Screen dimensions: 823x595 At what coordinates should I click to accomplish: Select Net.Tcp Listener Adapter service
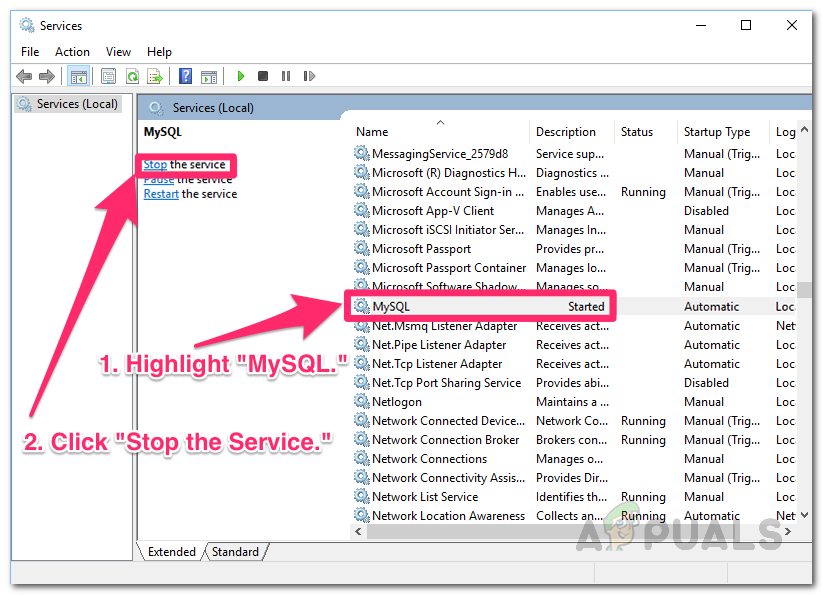click(x=437, y=364)
